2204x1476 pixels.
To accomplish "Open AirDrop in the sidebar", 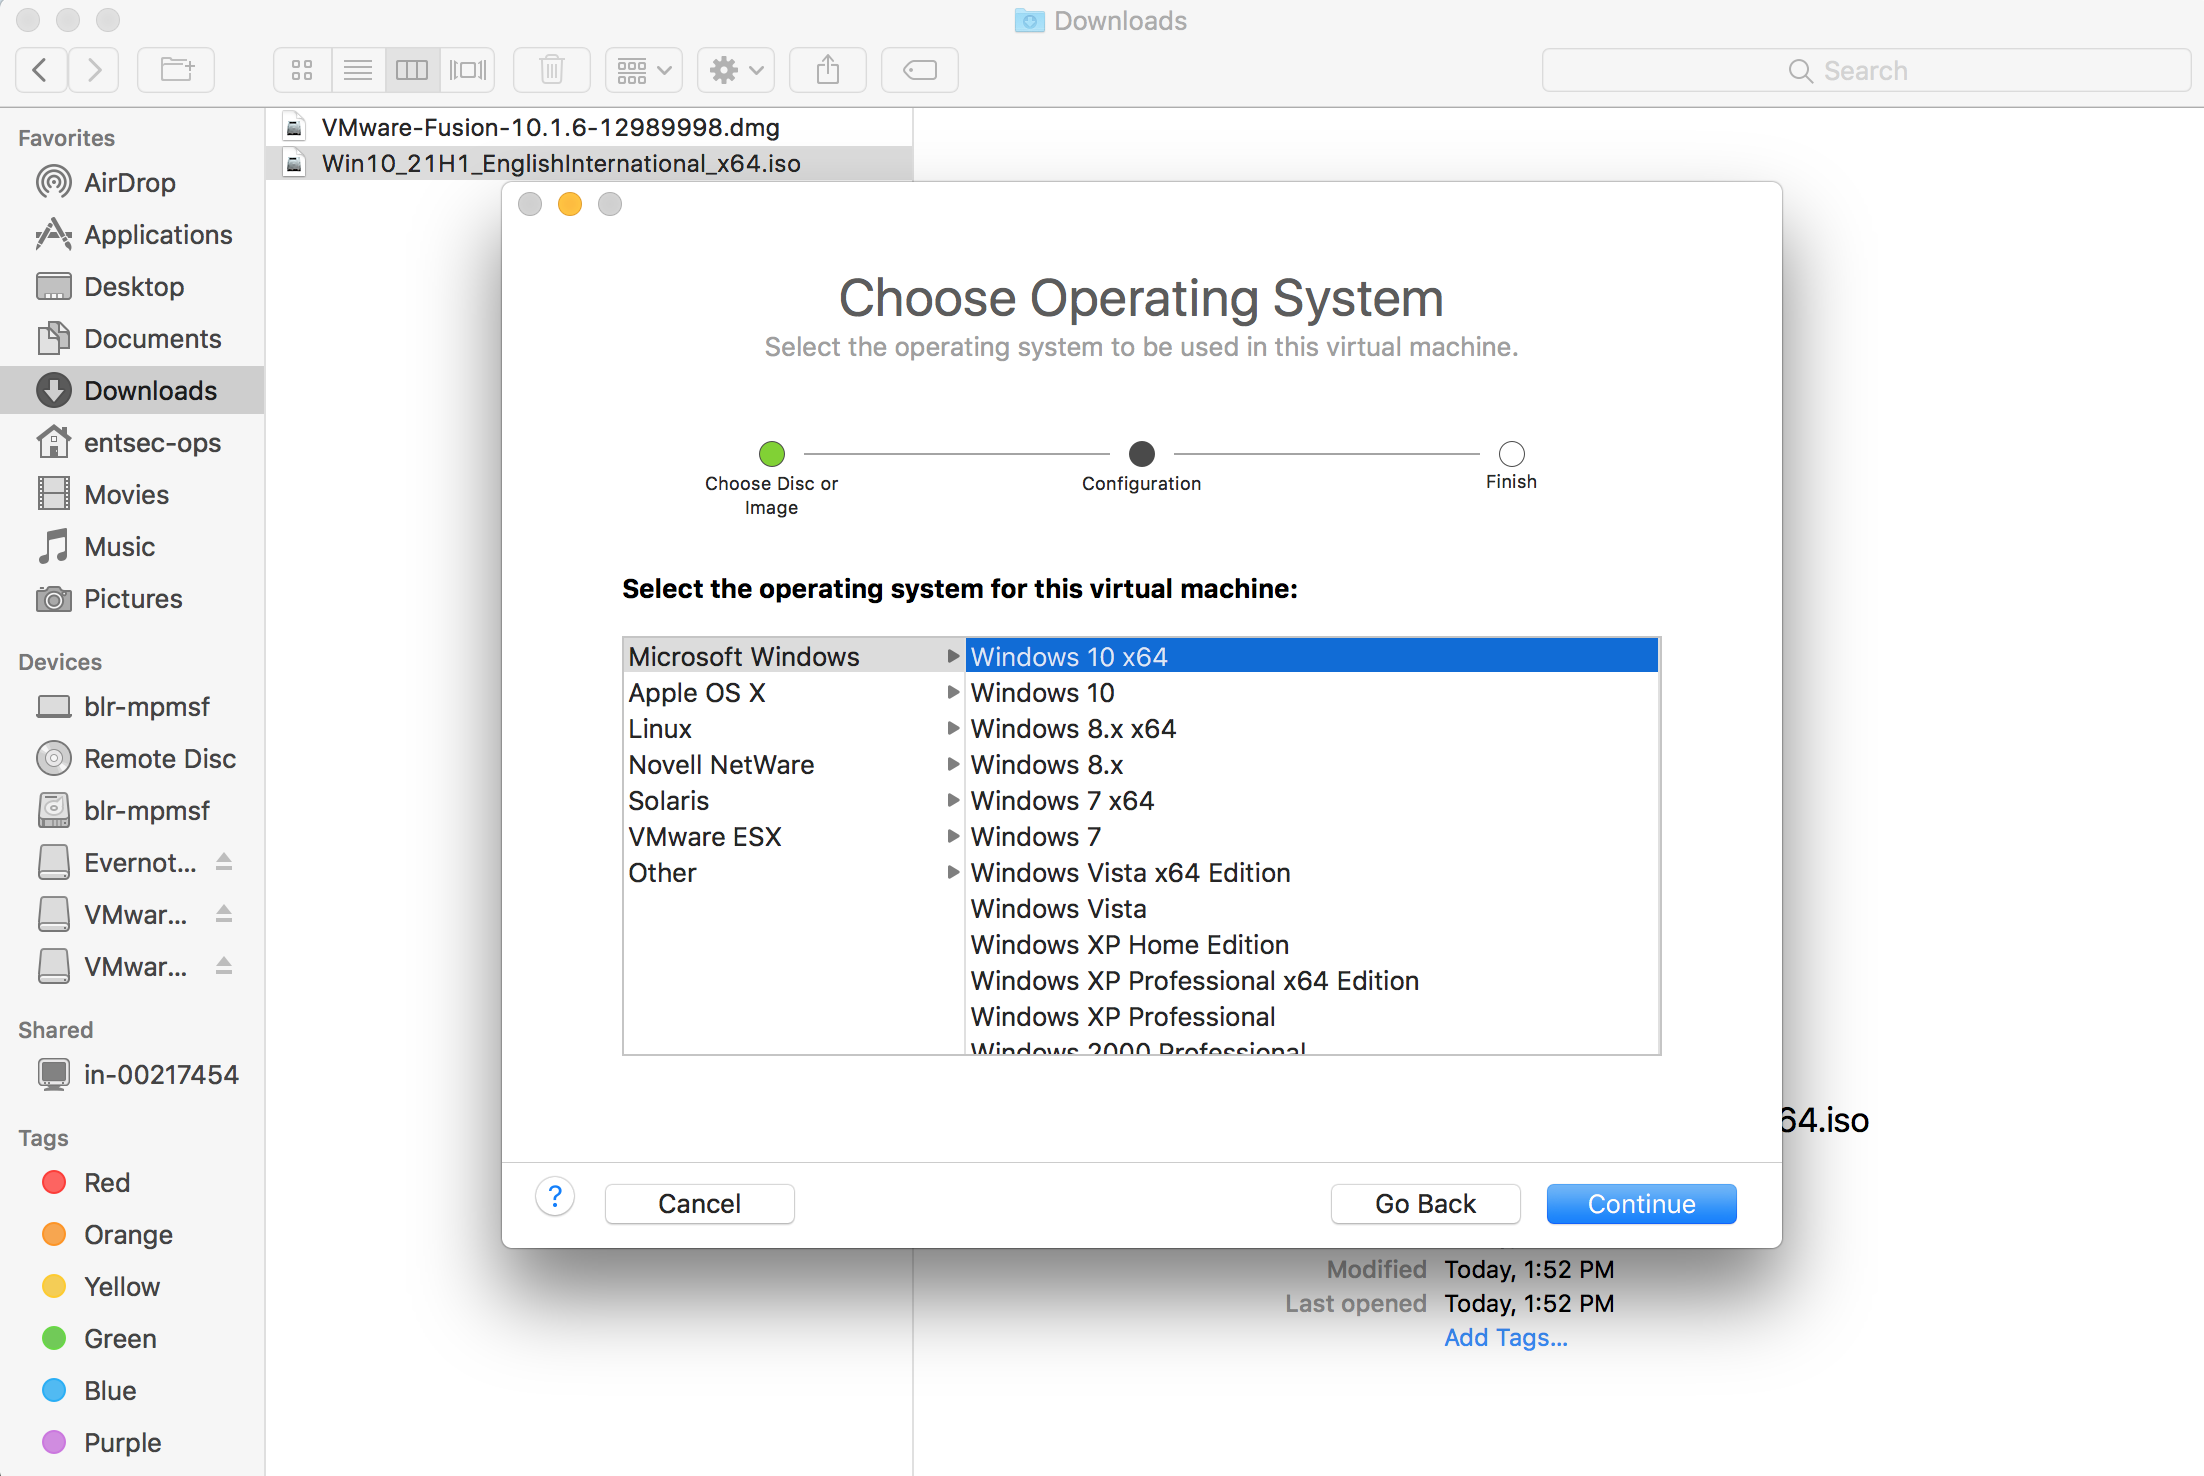I will (130, 183).
